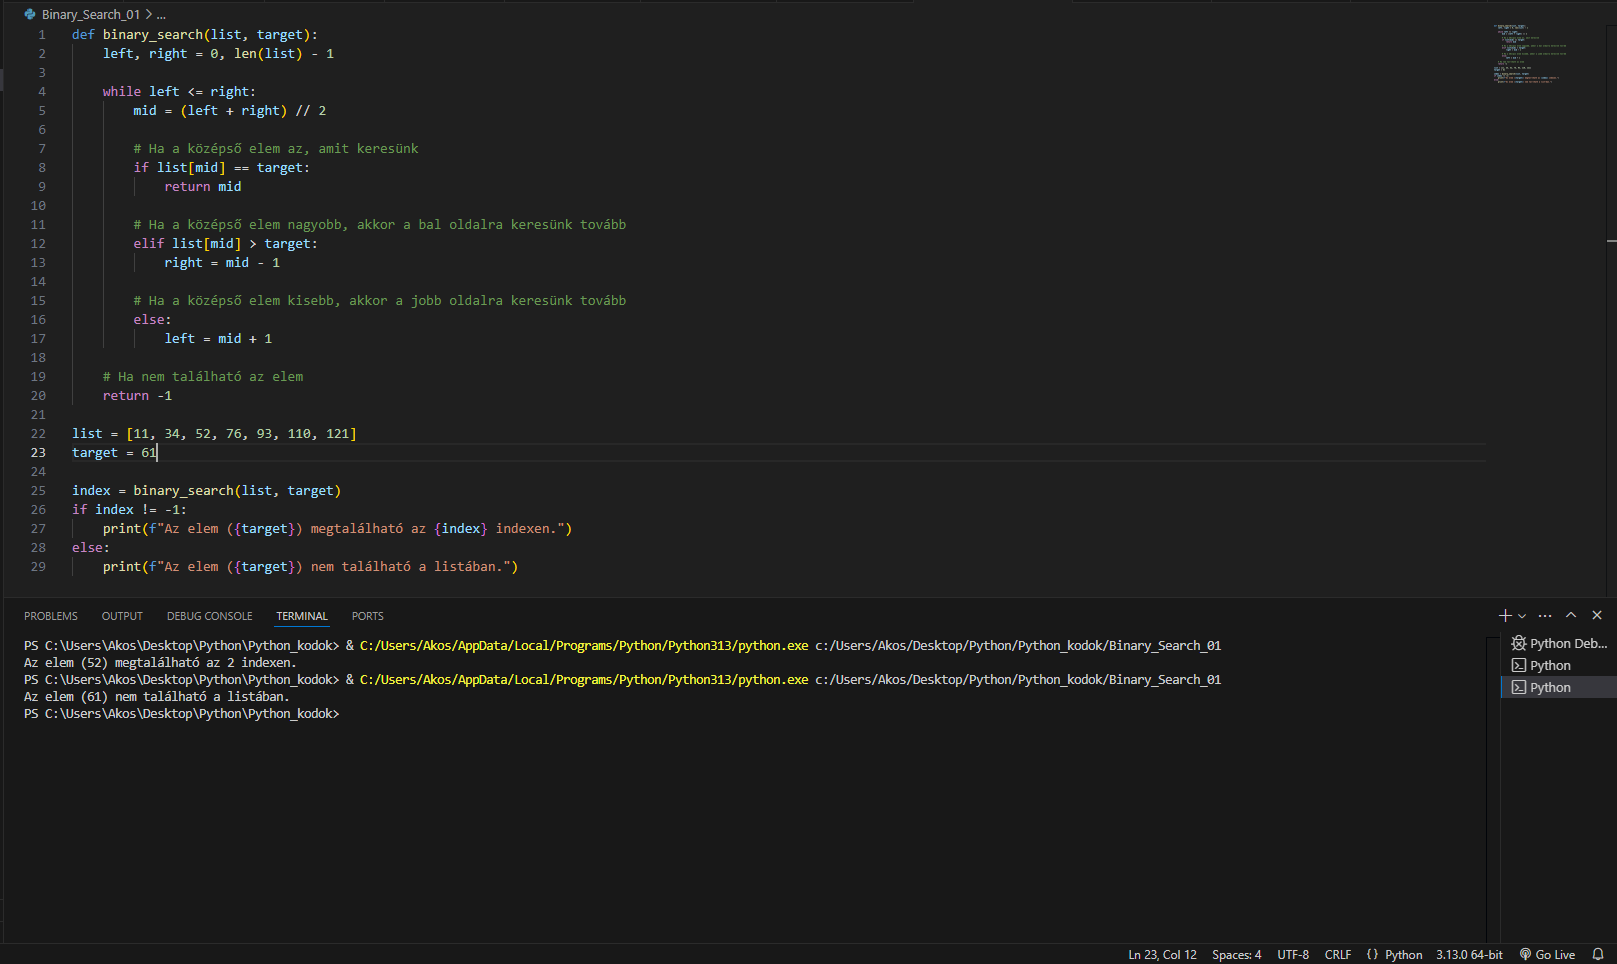The image size is (1617, 964).
Task: Click Python interpreter version 3.13.0 64-bit
Action: point(1468,955)
